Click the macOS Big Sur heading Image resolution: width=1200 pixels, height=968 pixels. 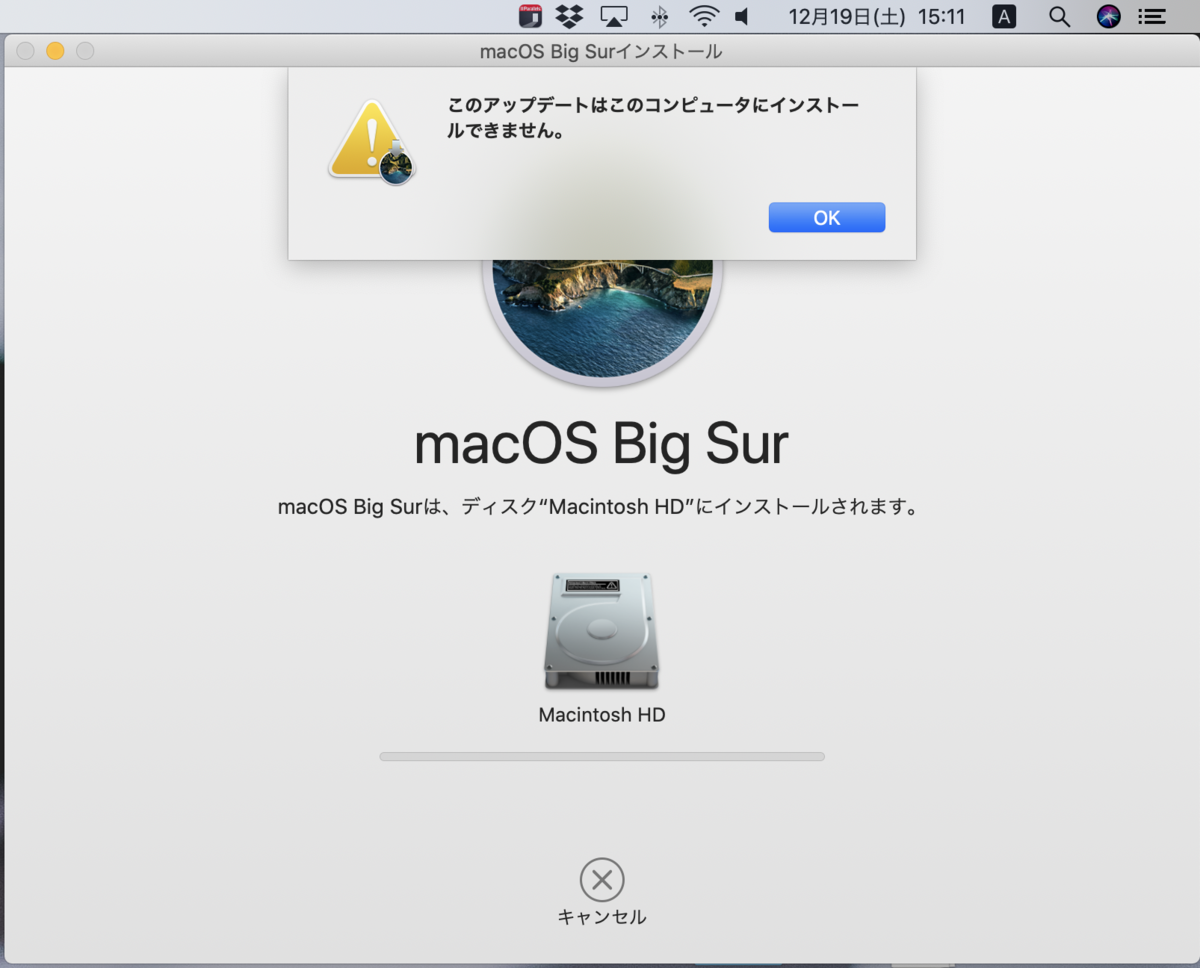coord(602,444)
